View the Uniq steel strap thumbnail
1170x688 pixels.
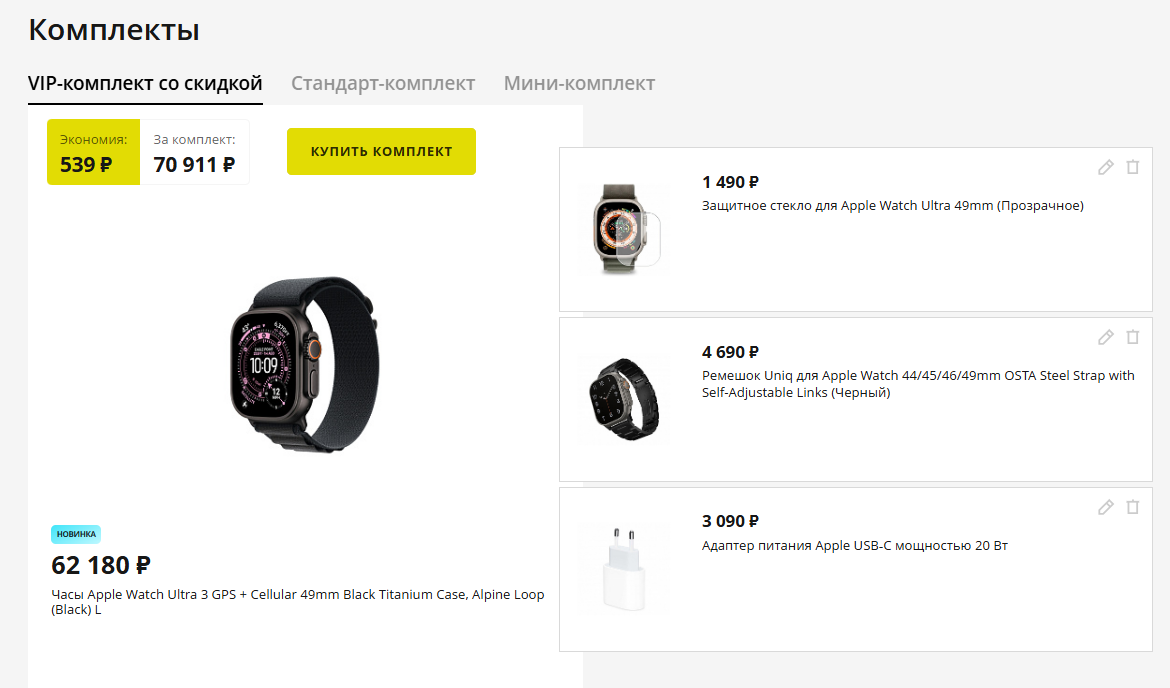[x=625, y=399]
